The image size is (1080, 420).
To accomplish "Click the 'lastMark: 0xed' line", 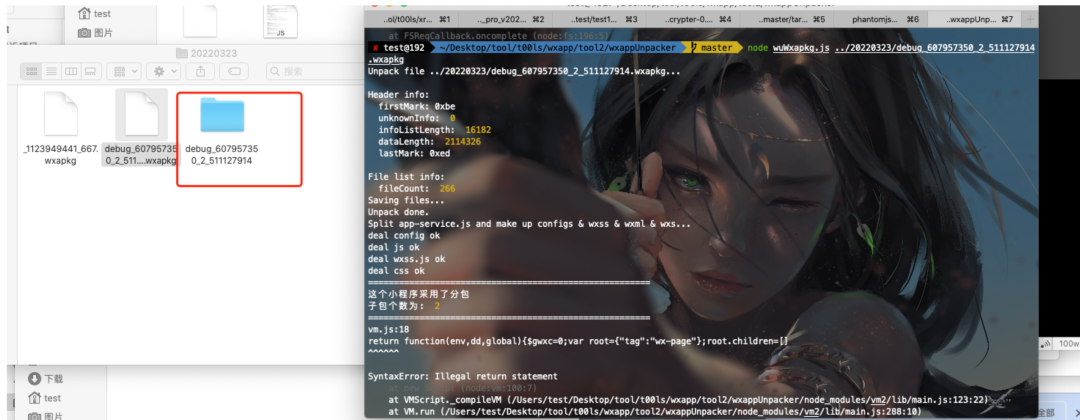I will [x=414, y=153].
